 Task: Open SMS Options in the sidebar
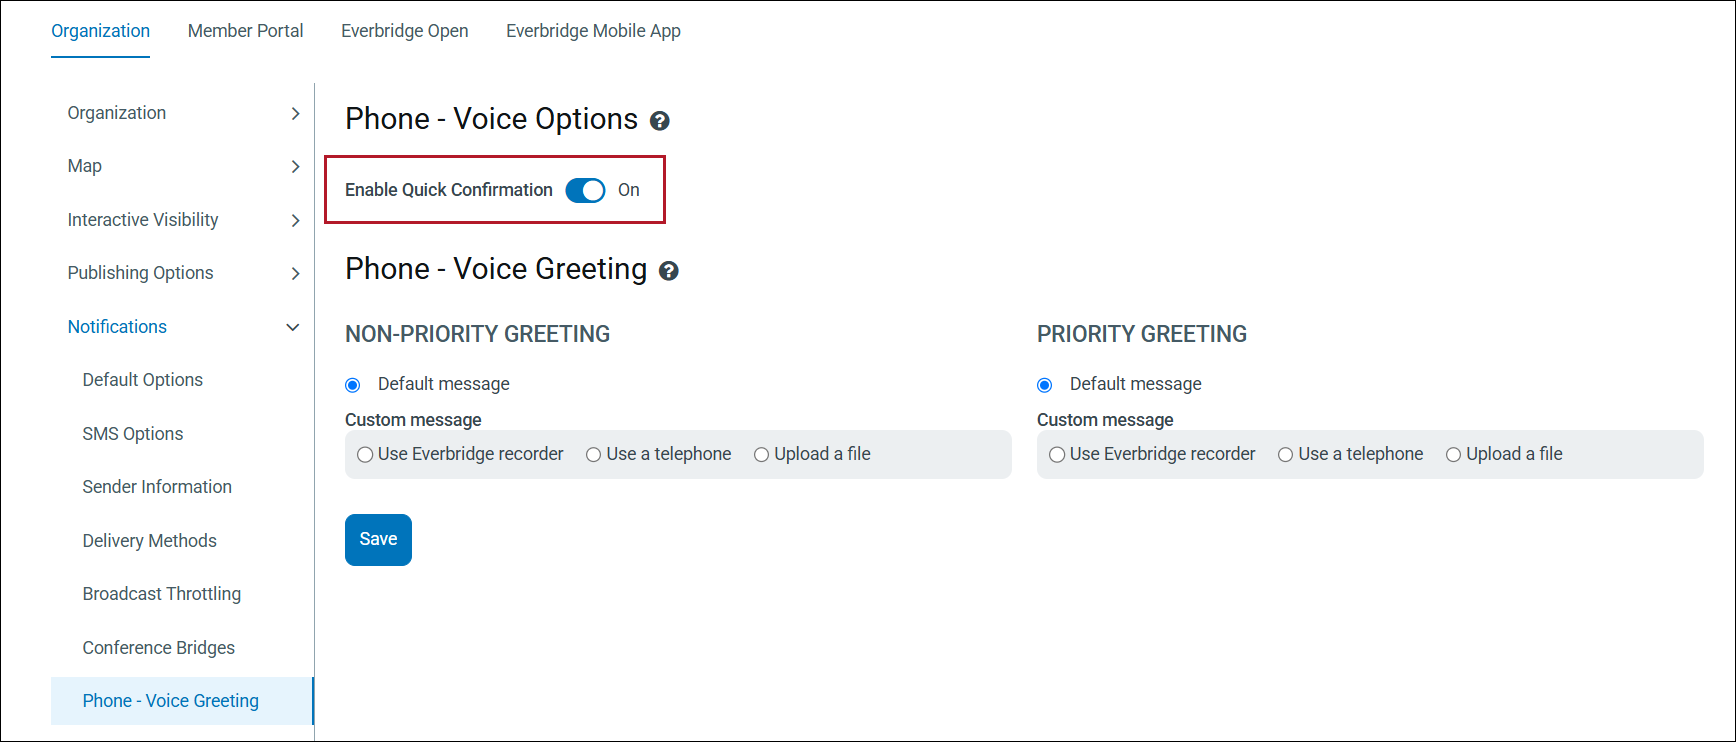point(133,434)
